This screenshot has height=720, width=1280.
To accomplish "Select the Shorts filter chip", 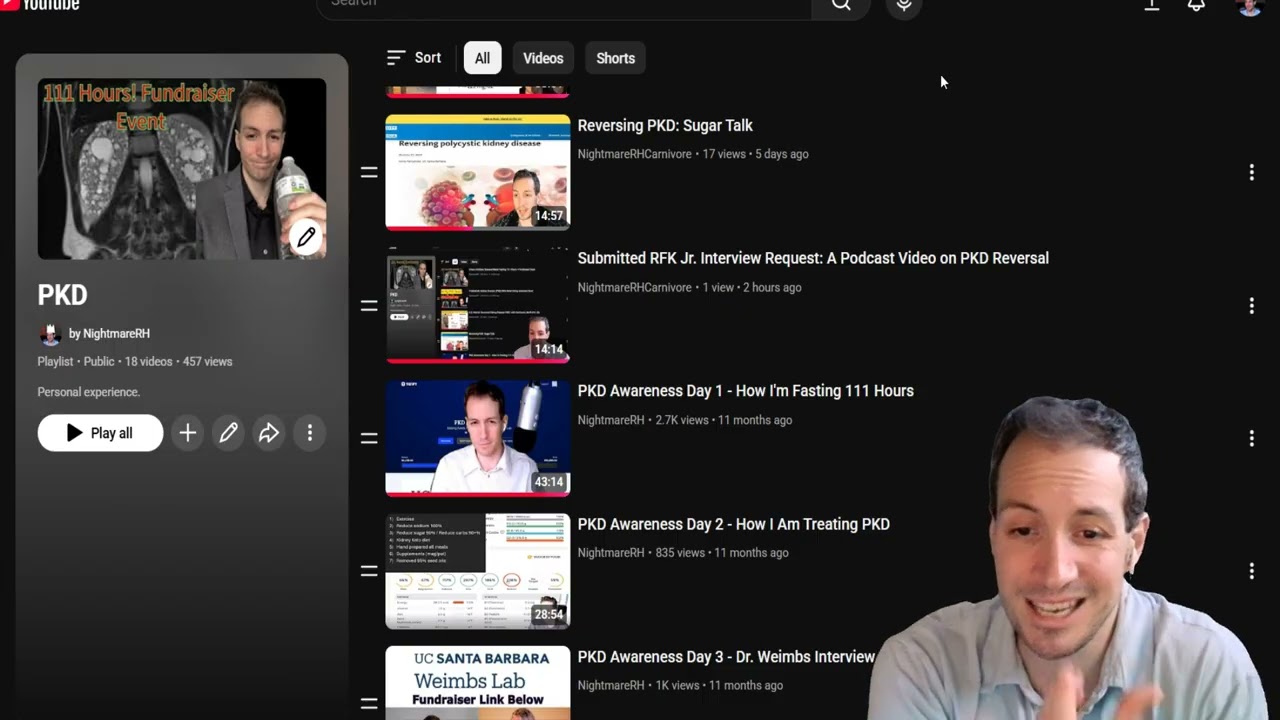I will pos(615,58).
